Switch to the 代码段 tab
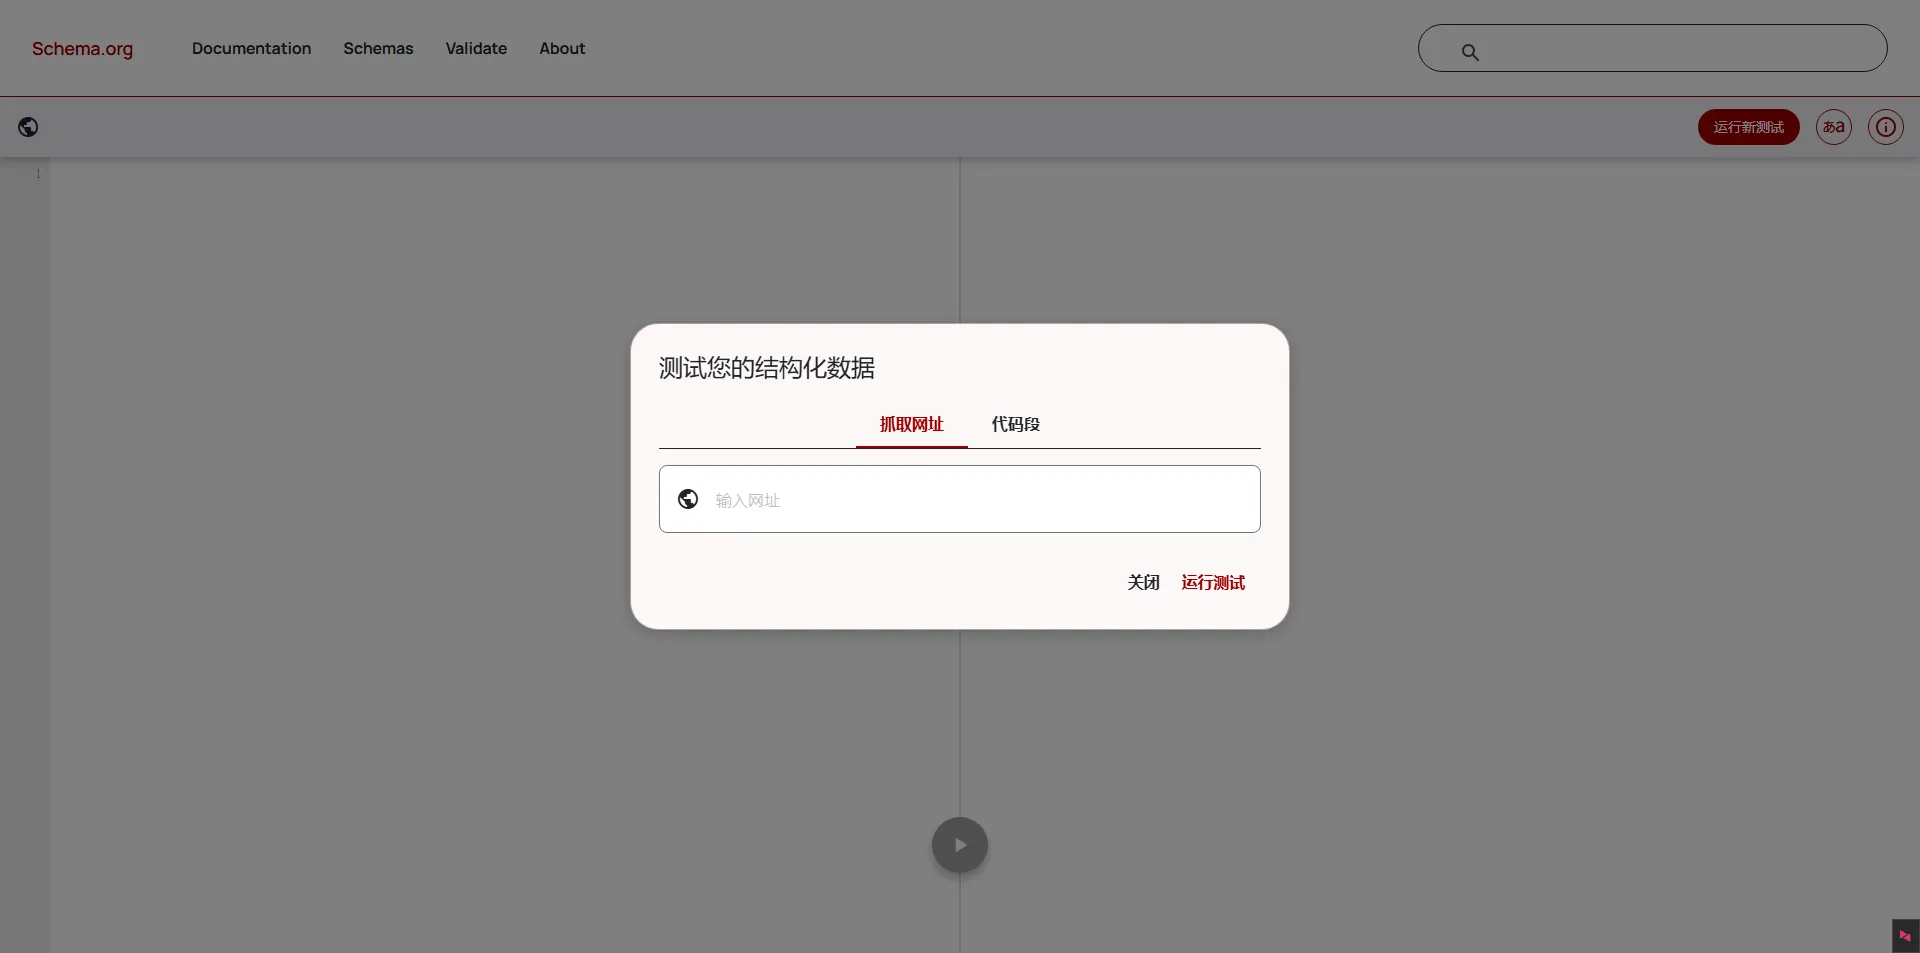The height and width of the screenshot is (953, 1920). (x=1015, y=424)
